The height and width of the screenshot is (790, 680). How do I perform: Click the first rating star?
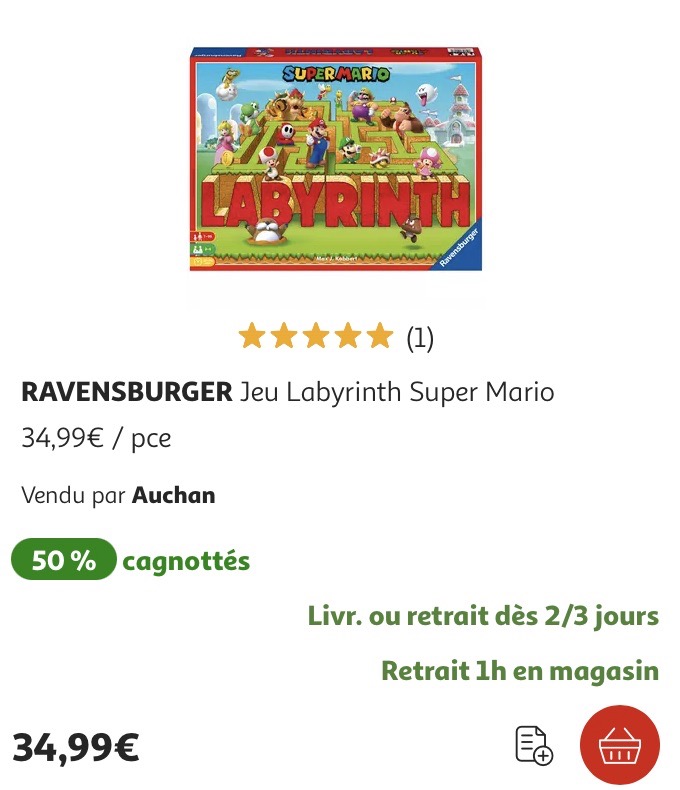[x=251, y=337]
